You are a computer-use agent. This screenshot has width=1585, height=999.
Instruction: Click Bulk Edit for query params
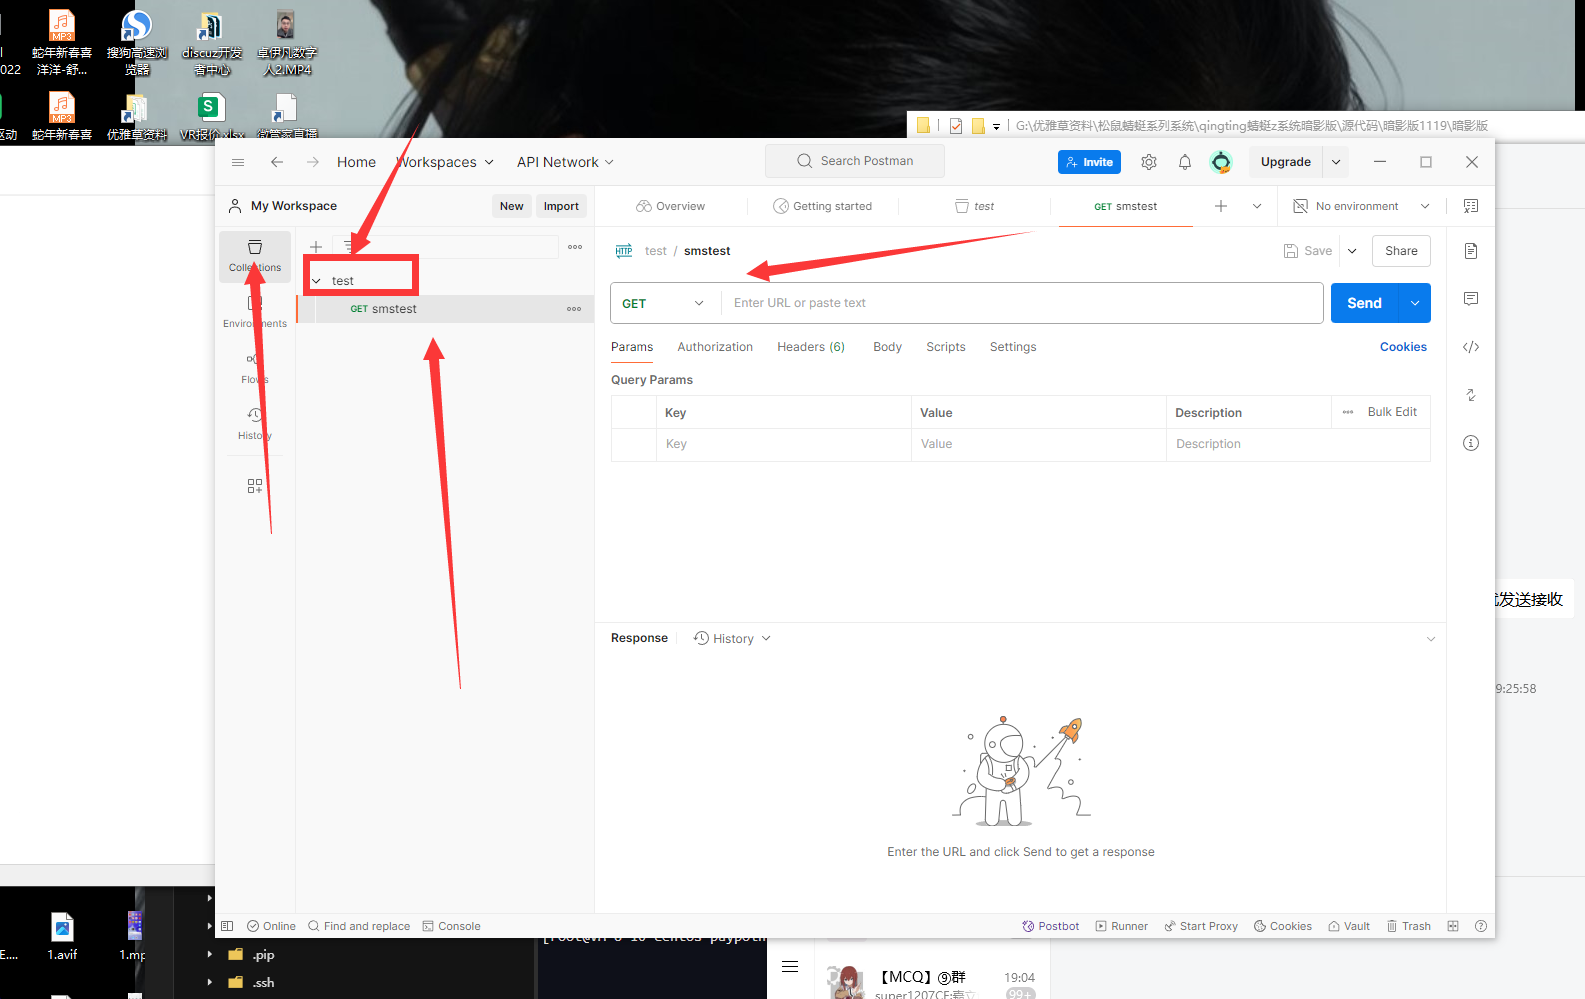click(1392, 412)
